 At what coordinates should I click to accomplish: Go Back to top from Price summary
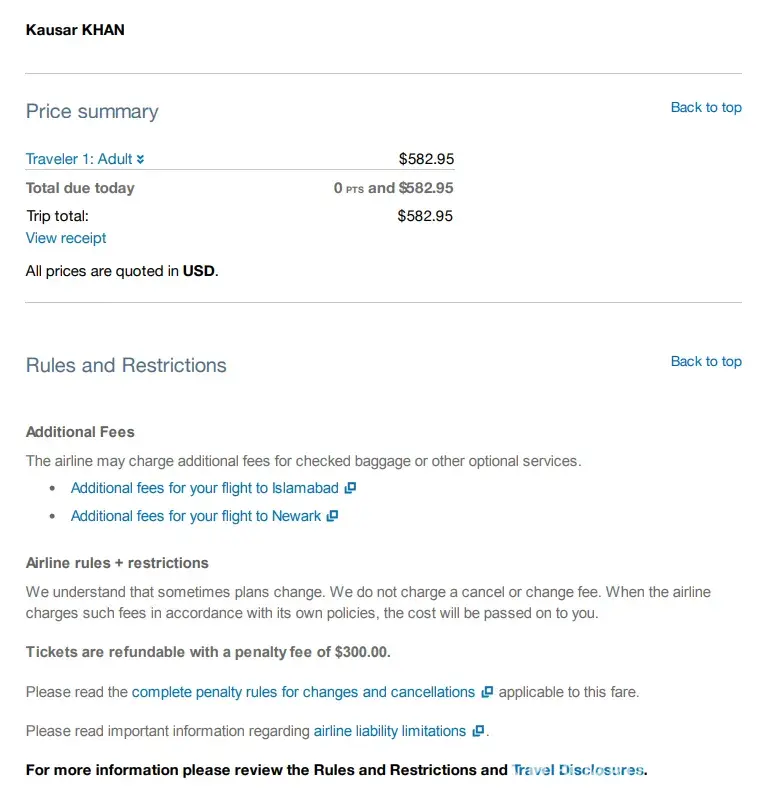coord(706,107)
